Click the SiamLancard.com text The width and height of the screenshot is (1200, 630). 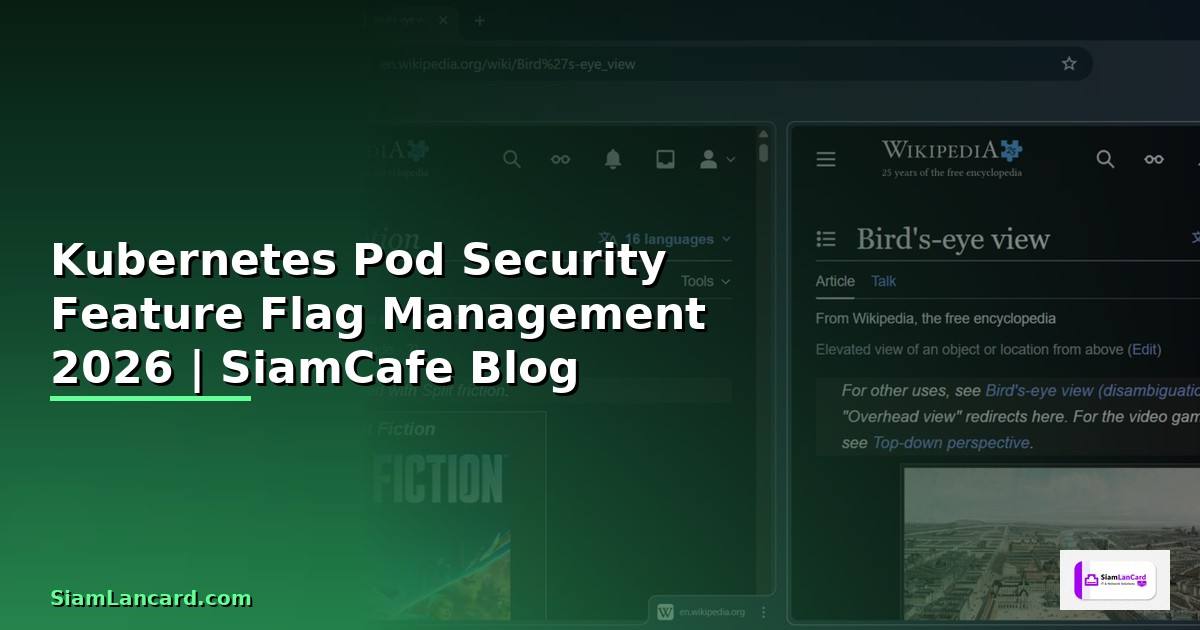coord(151,598)
